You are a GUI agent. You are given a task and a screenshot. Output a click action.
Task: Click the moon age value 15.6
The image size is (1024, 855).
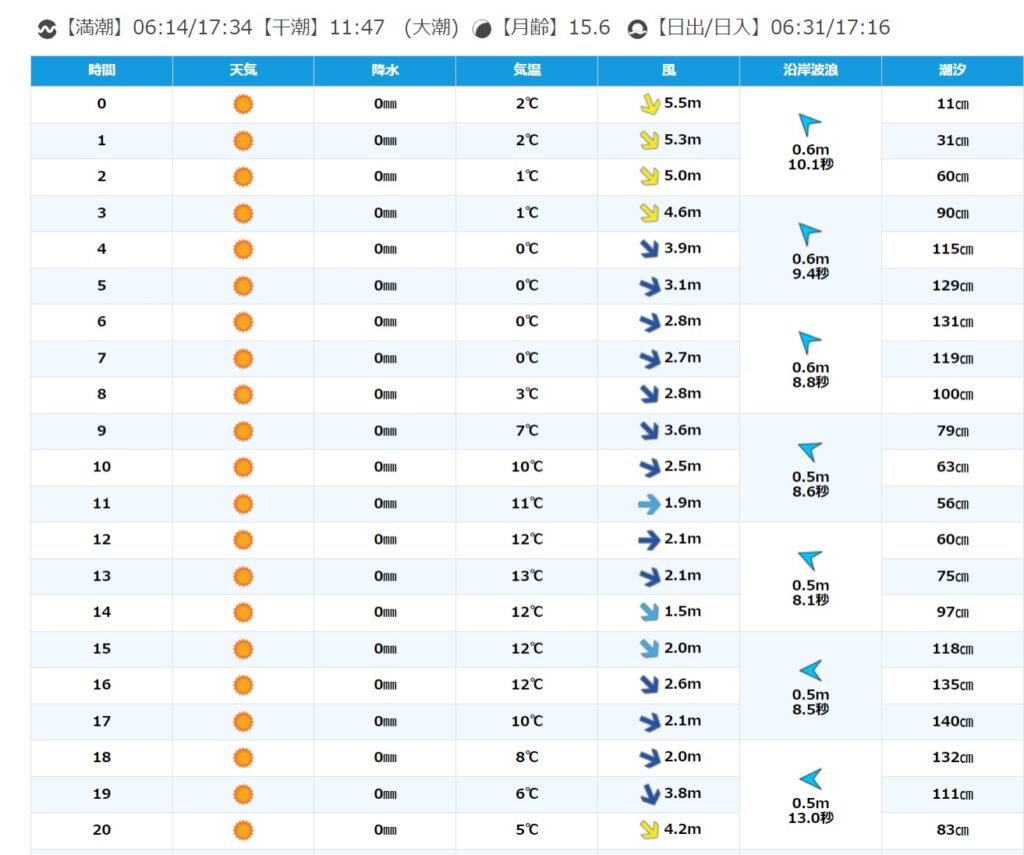pyautogui.click(x=589, y=27)
